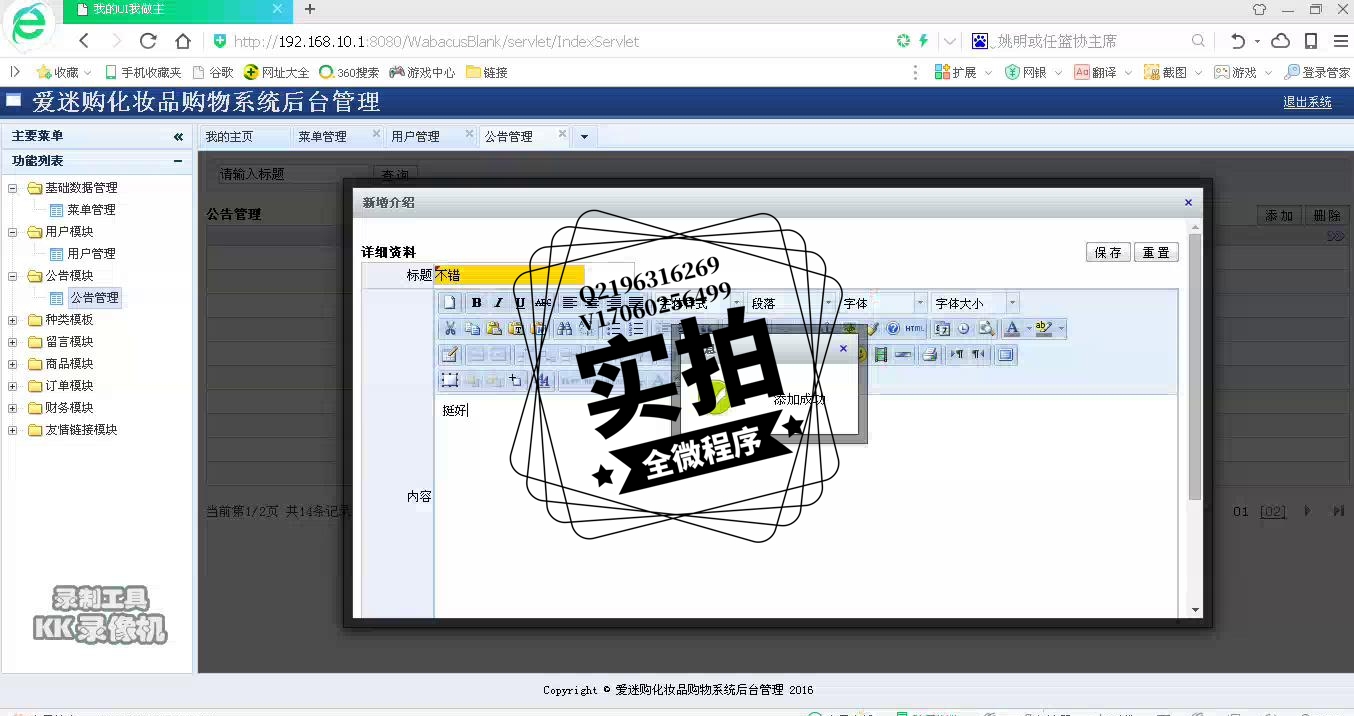Click the browser address bar URL
The width and height of the screenshot is (1354, 716).
click(x=436, y=41)
